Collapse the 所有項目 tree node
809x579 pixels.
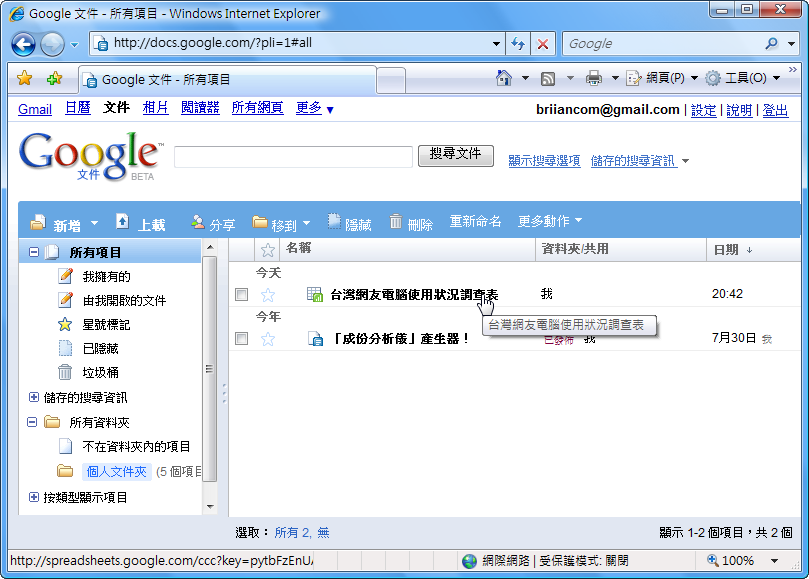tap(34, 252)
